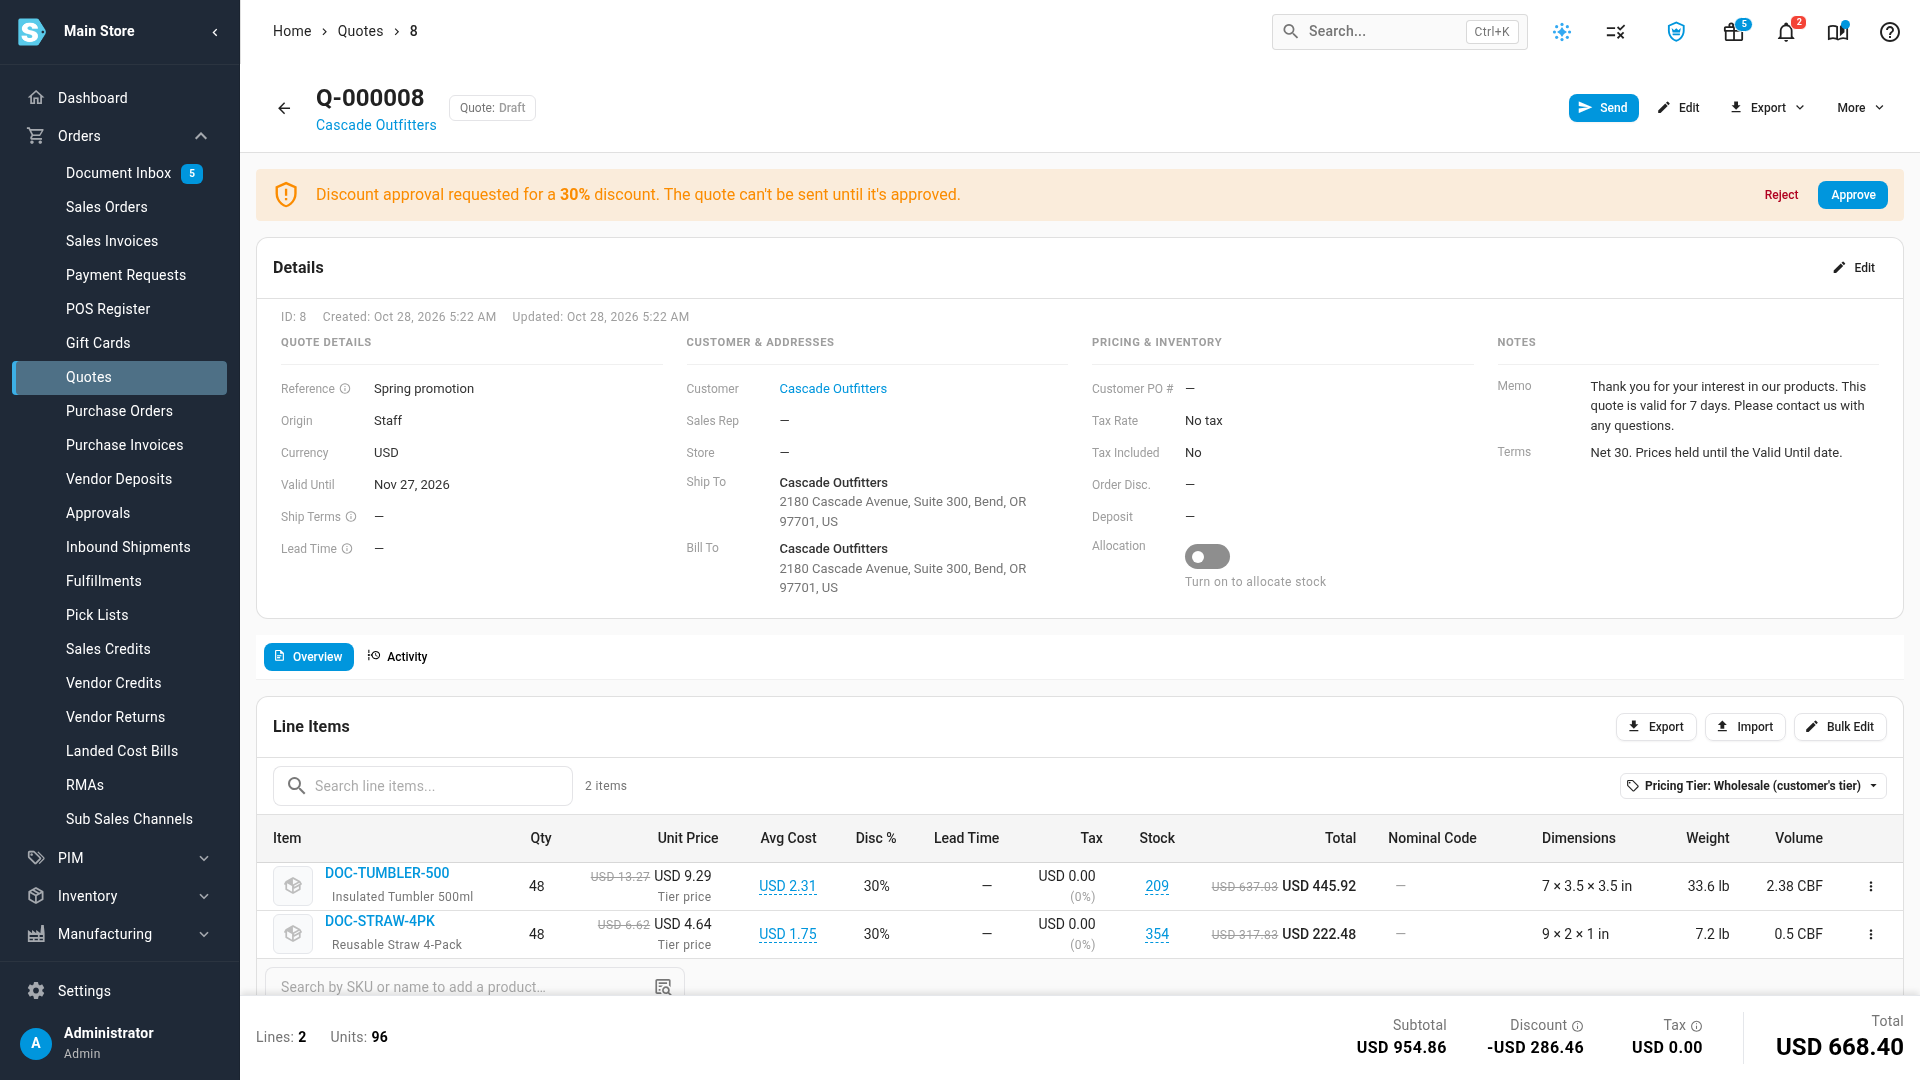Image resolution: width=1920 pixels, height=1080 pixels.
Task: Click the product browse icon in add-product field
Action: [663, 987]
